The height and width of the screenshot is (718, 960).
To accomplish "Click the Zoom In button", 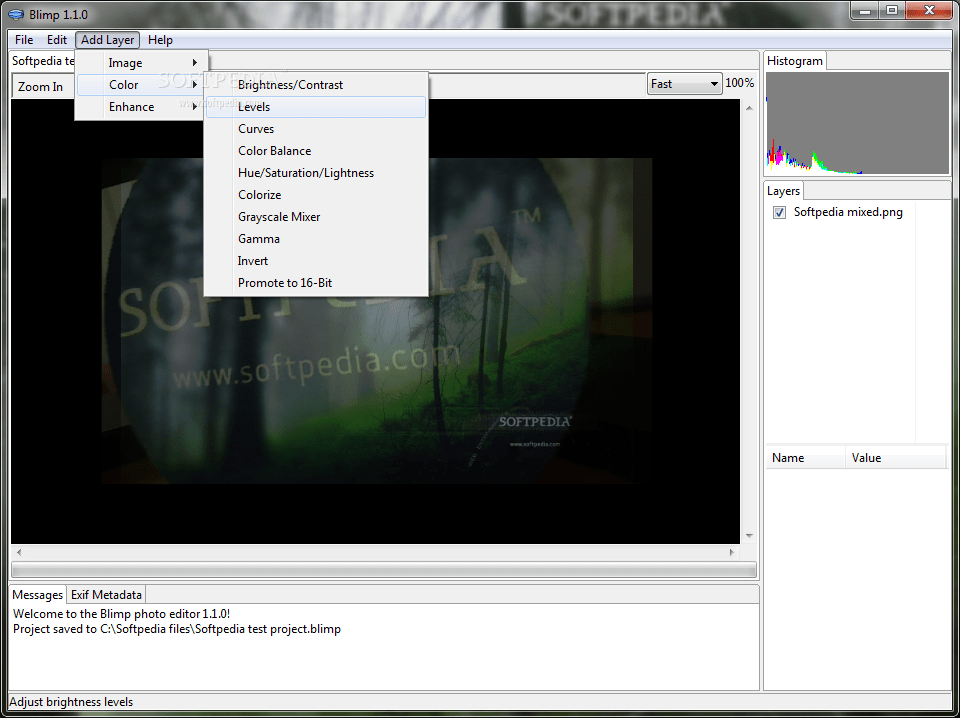I will click(x=40, y=86).
